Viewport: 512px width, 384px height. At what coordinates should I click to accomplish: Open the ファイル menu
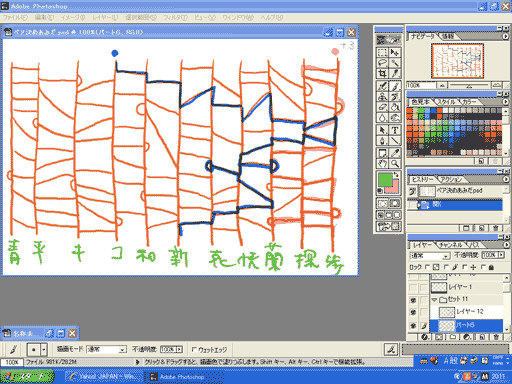tap(15, 17)
